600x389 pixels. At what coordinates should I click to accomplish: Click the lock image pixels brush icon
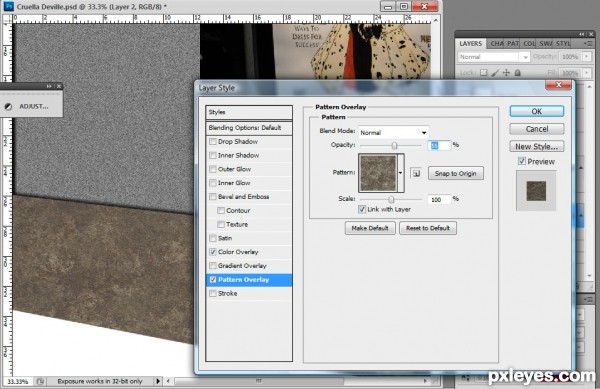pyautogui.click(x=495, y=73)
